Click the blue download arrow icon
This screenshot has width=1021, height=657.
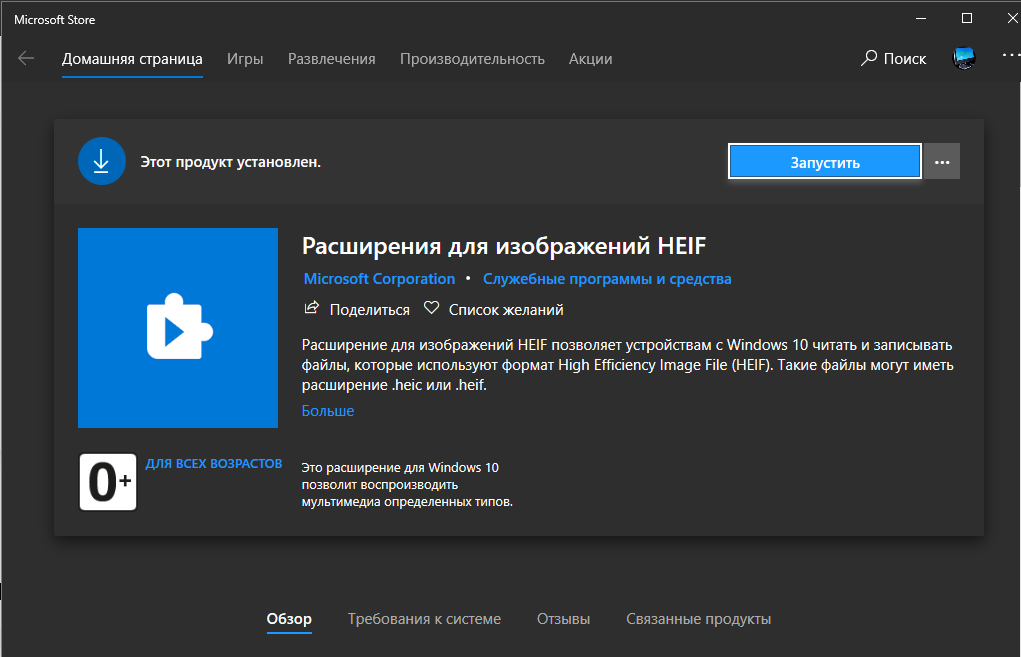point(102,161)
